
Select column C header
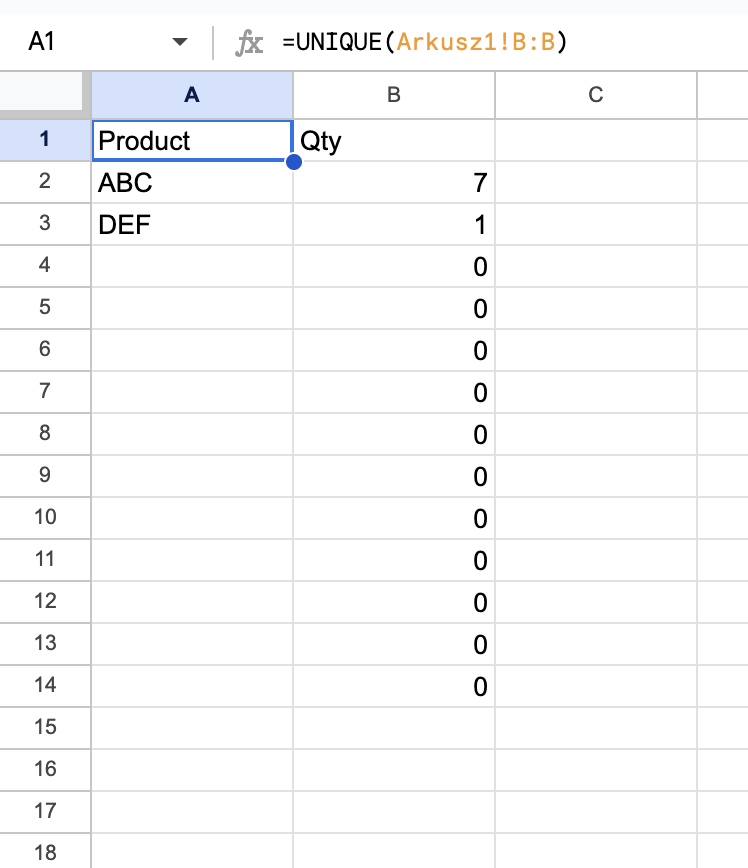click(x=596, y=95)
